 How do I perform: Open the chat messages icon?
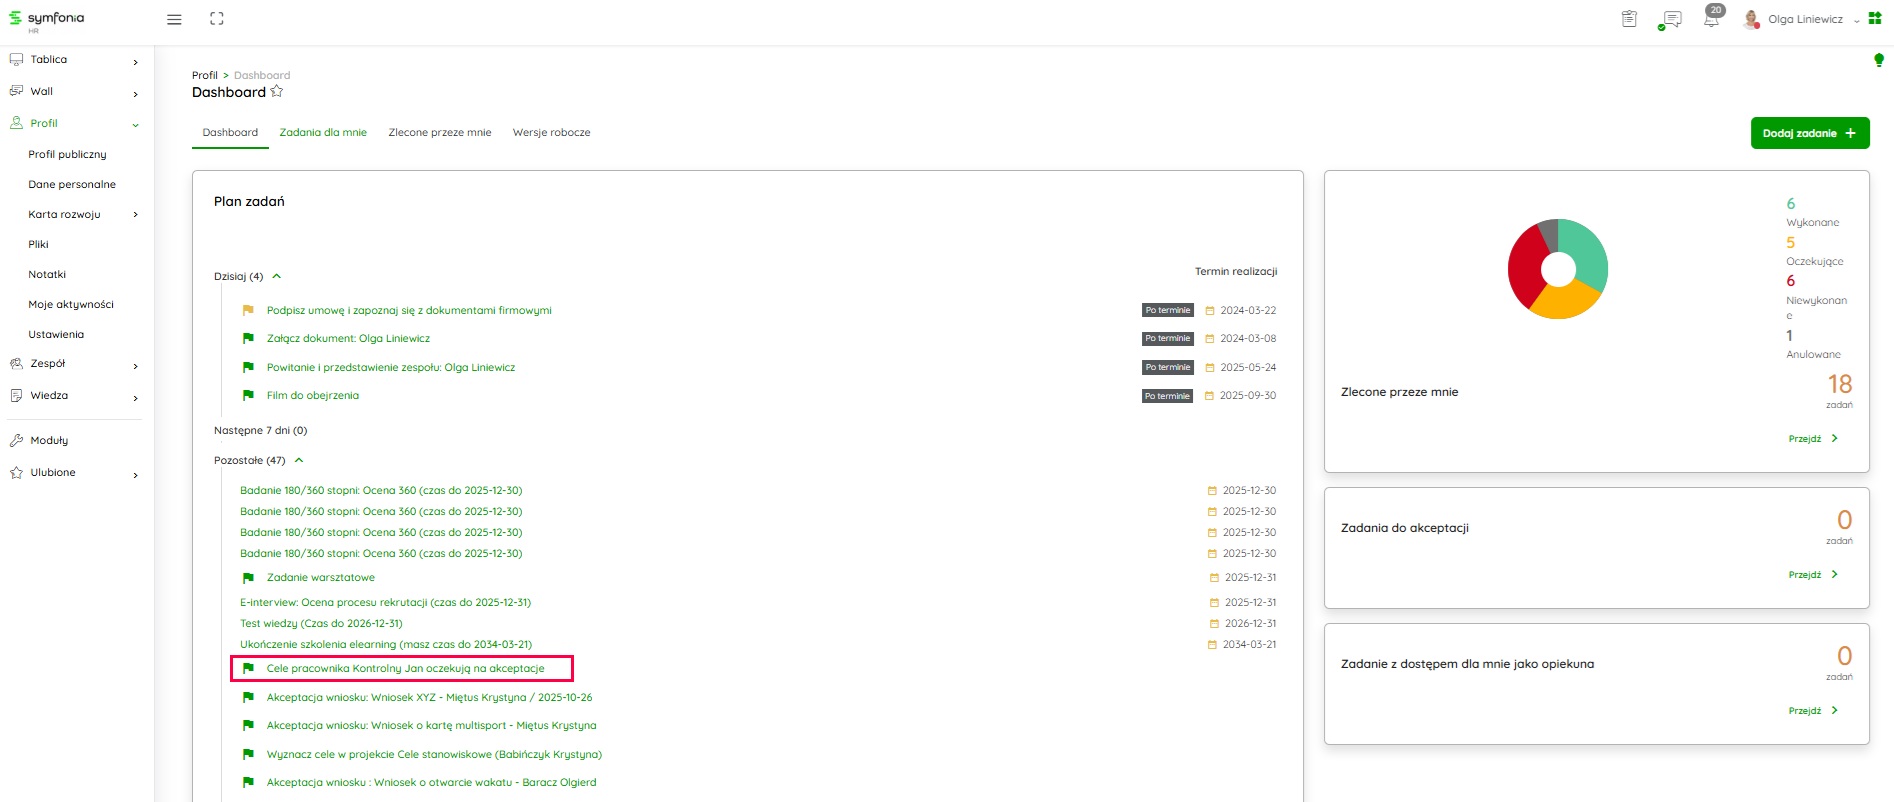tap(1670, 20)
